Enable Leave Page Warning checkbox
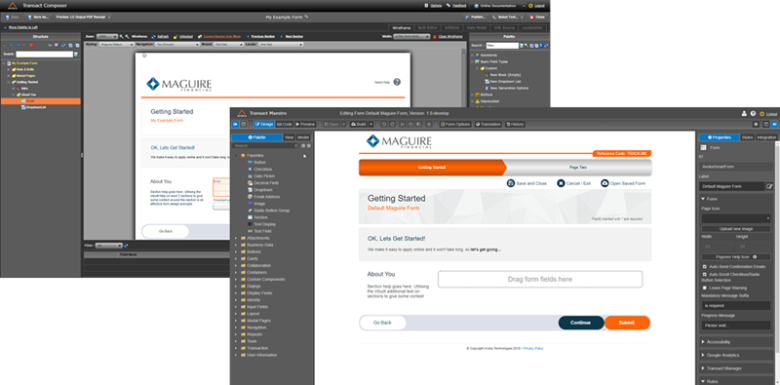This screenshot has height=385, width=780. pos(704,288)
